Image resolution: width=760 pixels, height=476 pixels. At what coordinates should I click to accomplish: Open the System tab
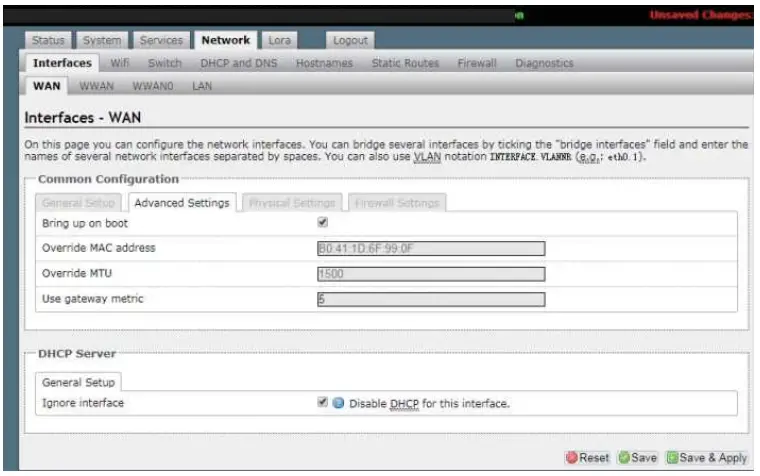point(102,40)
